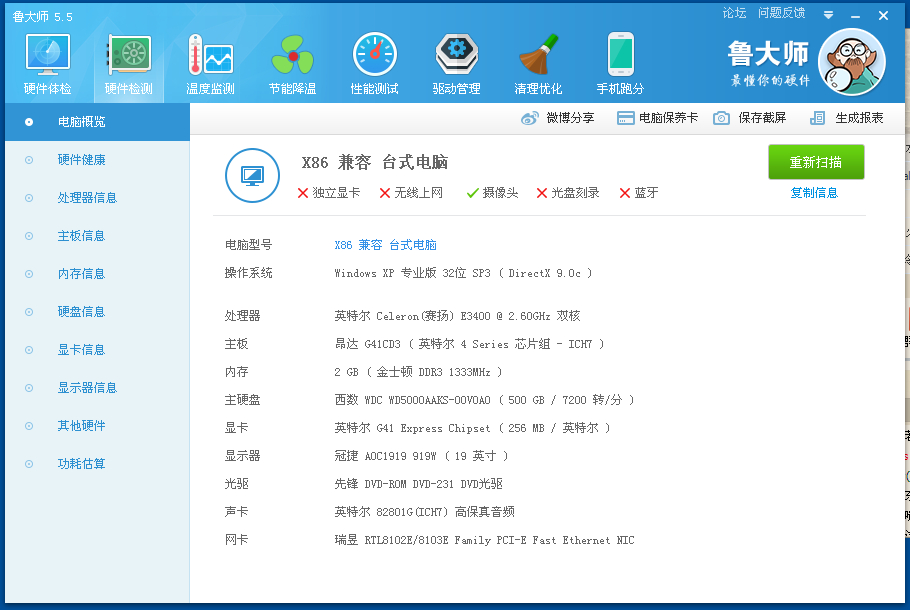The width and height of the screenshot is (910, 610).
Task: Click the round desktop computer icon
Action: (252, 175)
